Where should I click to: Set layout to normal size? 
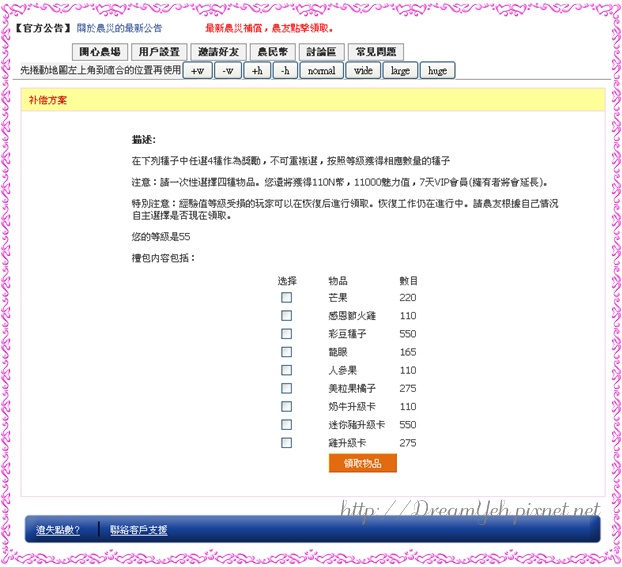click(322, 71)
